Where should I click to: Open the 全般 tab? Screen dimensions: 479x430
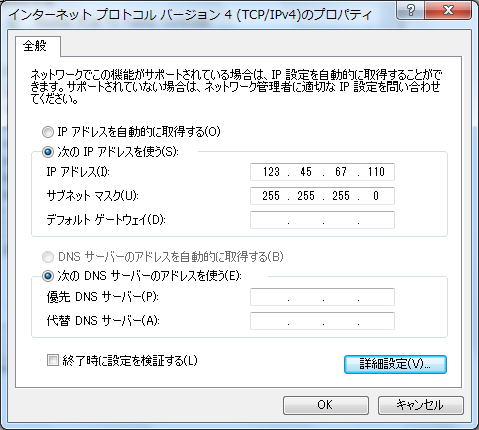coord(35,46)
